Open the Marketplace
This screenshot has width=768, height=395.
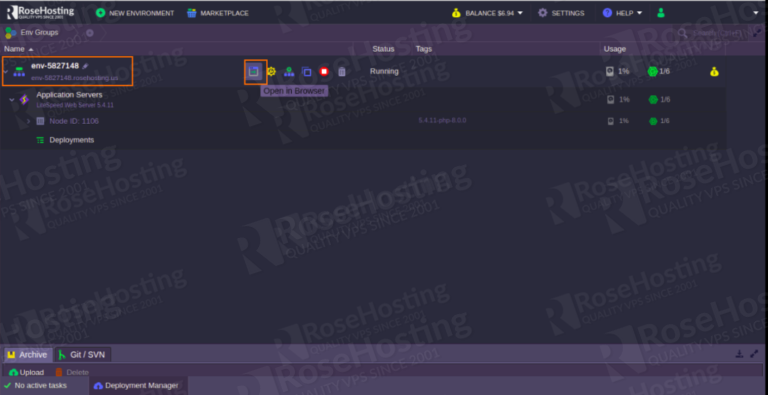[x=218, y=13]
